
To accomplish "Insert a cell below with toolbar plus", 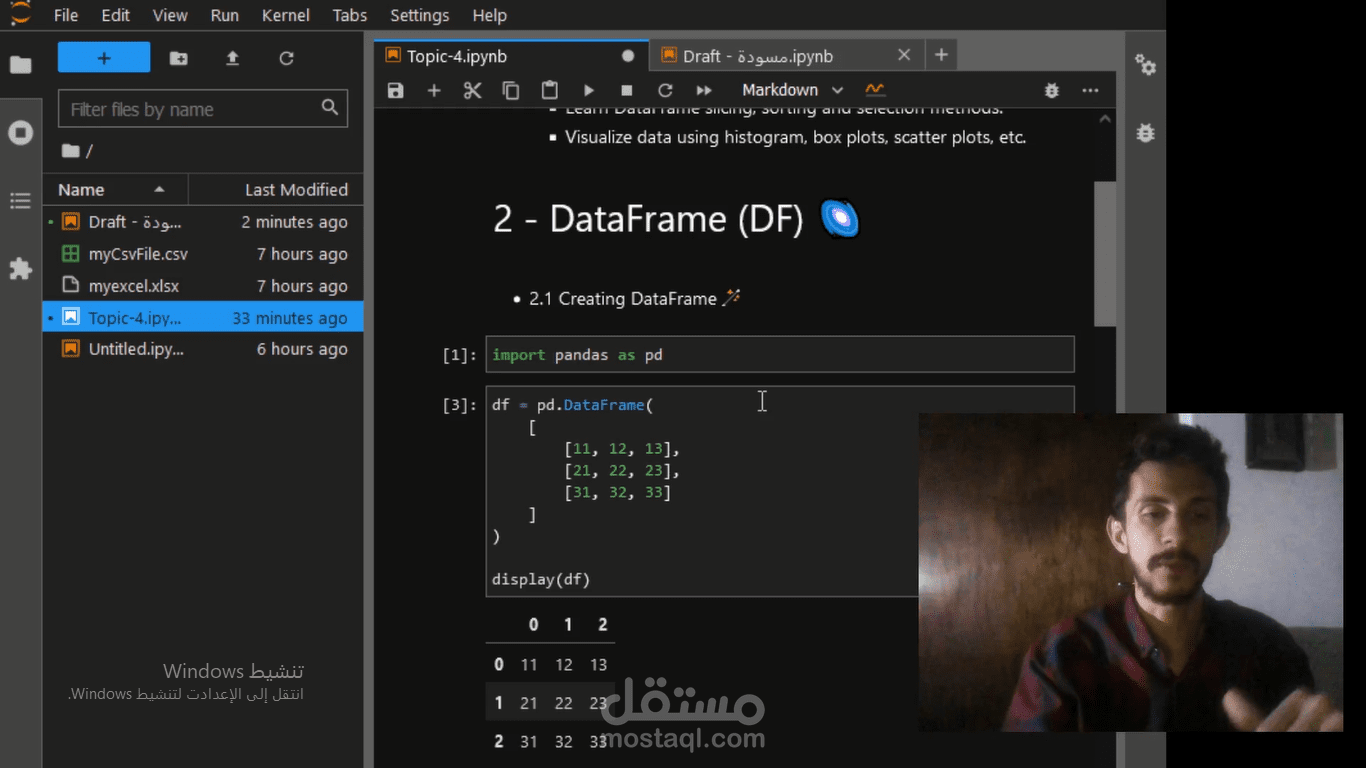I will [434, 90].
